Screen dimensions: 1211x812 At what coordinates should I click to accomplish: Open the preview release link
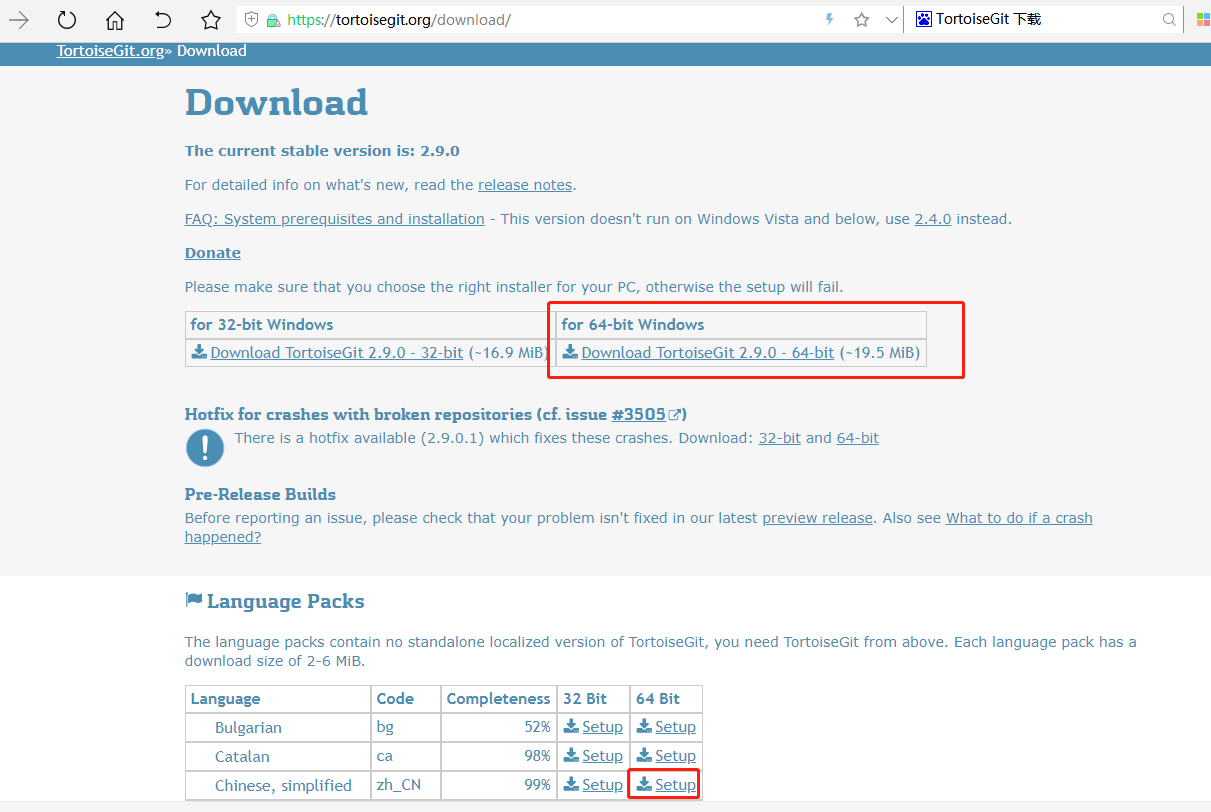(x=818, y=518)
